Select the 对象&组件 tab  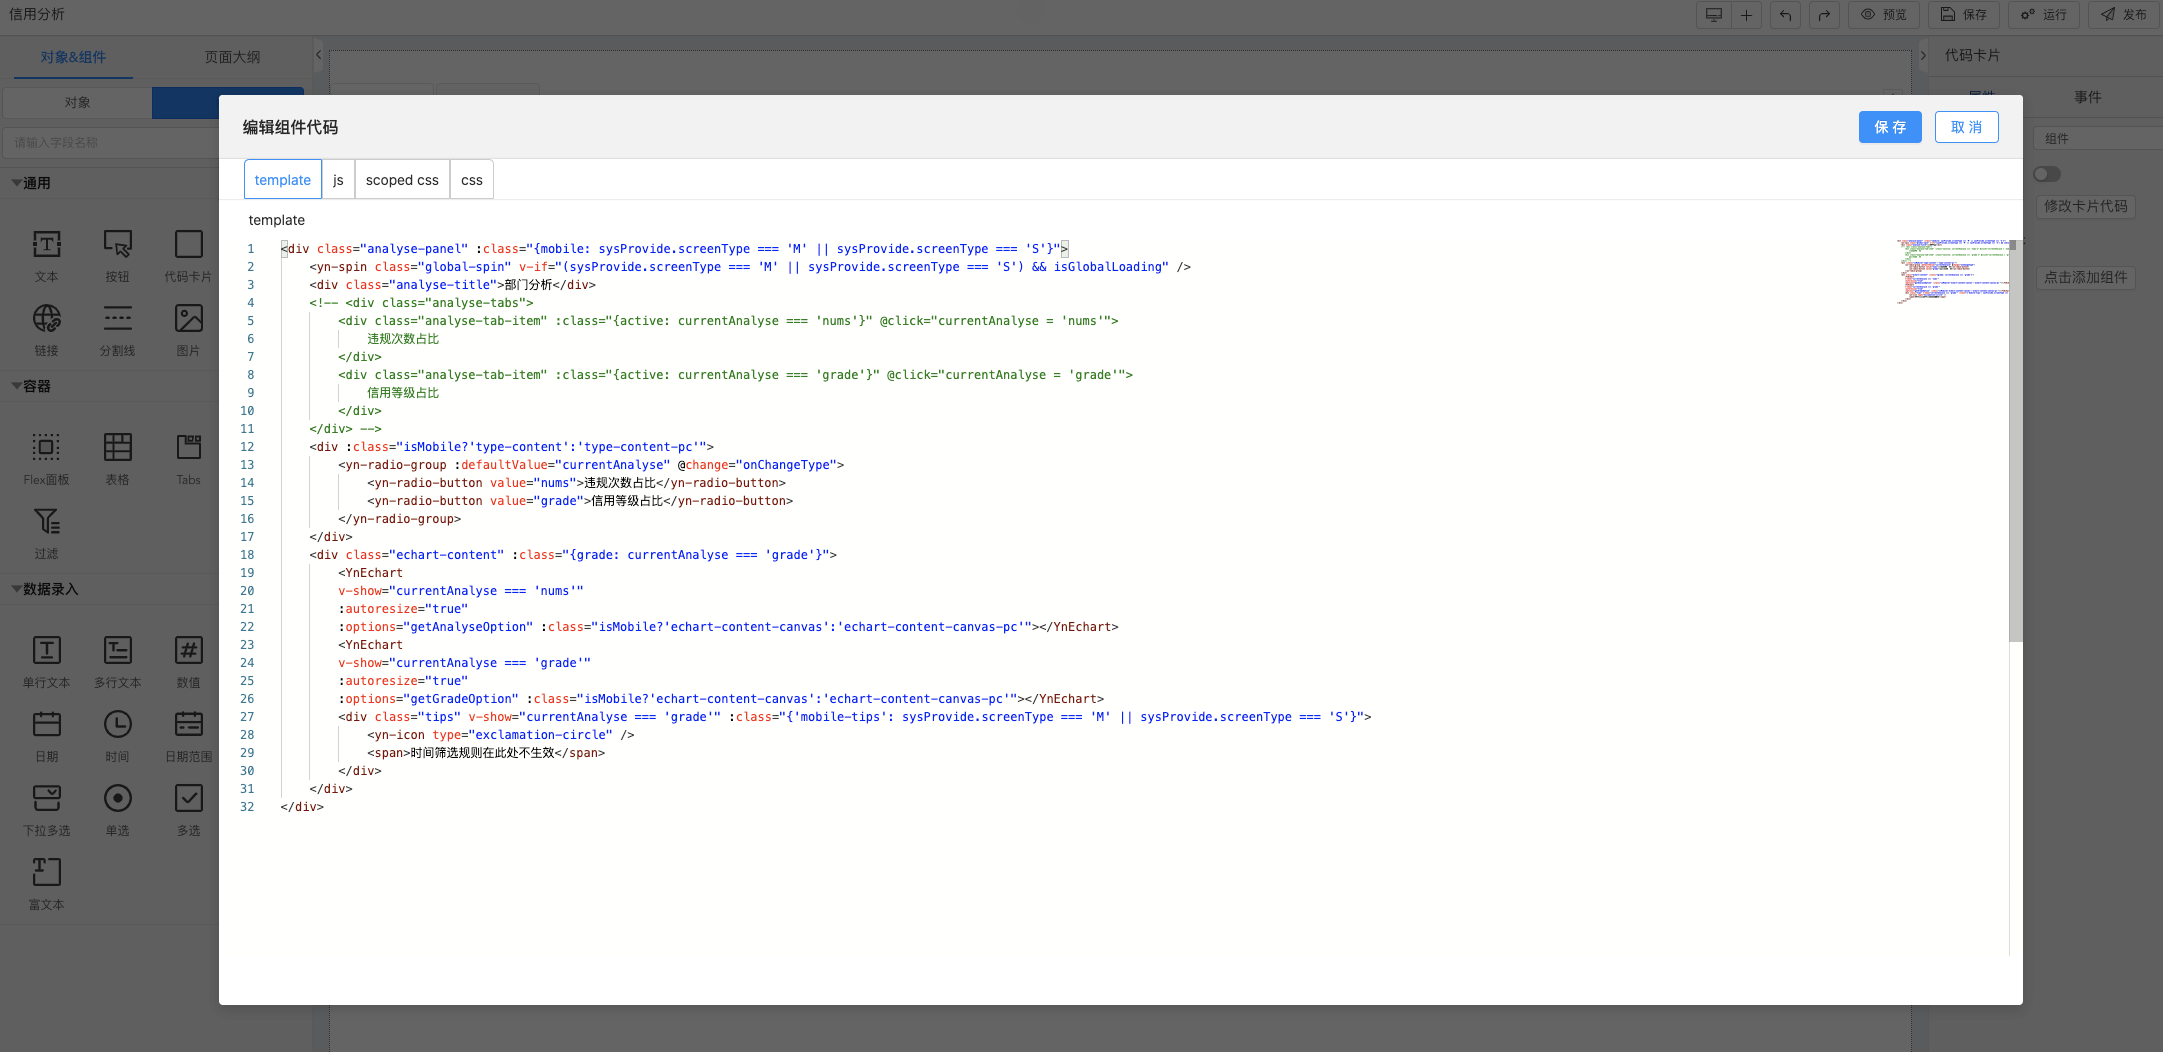73,57
